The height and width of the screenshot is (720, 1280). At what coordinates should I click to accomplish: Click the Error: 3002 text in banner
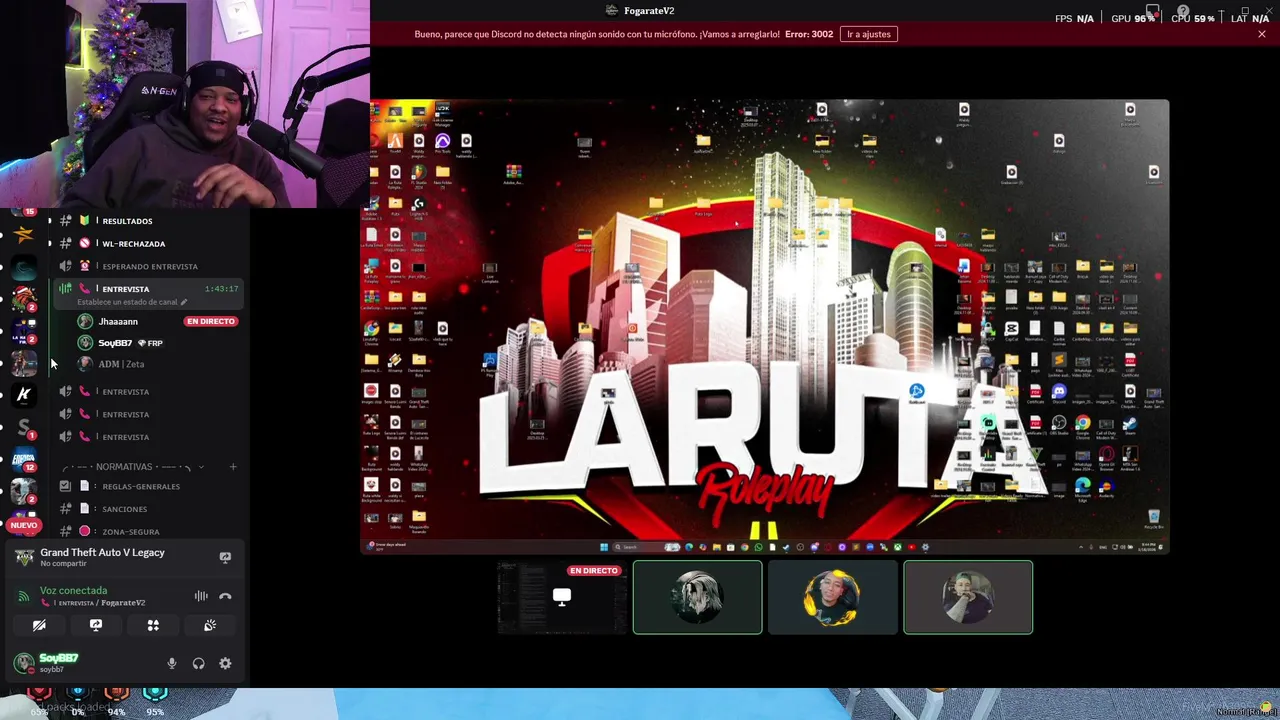pos(809,34)
